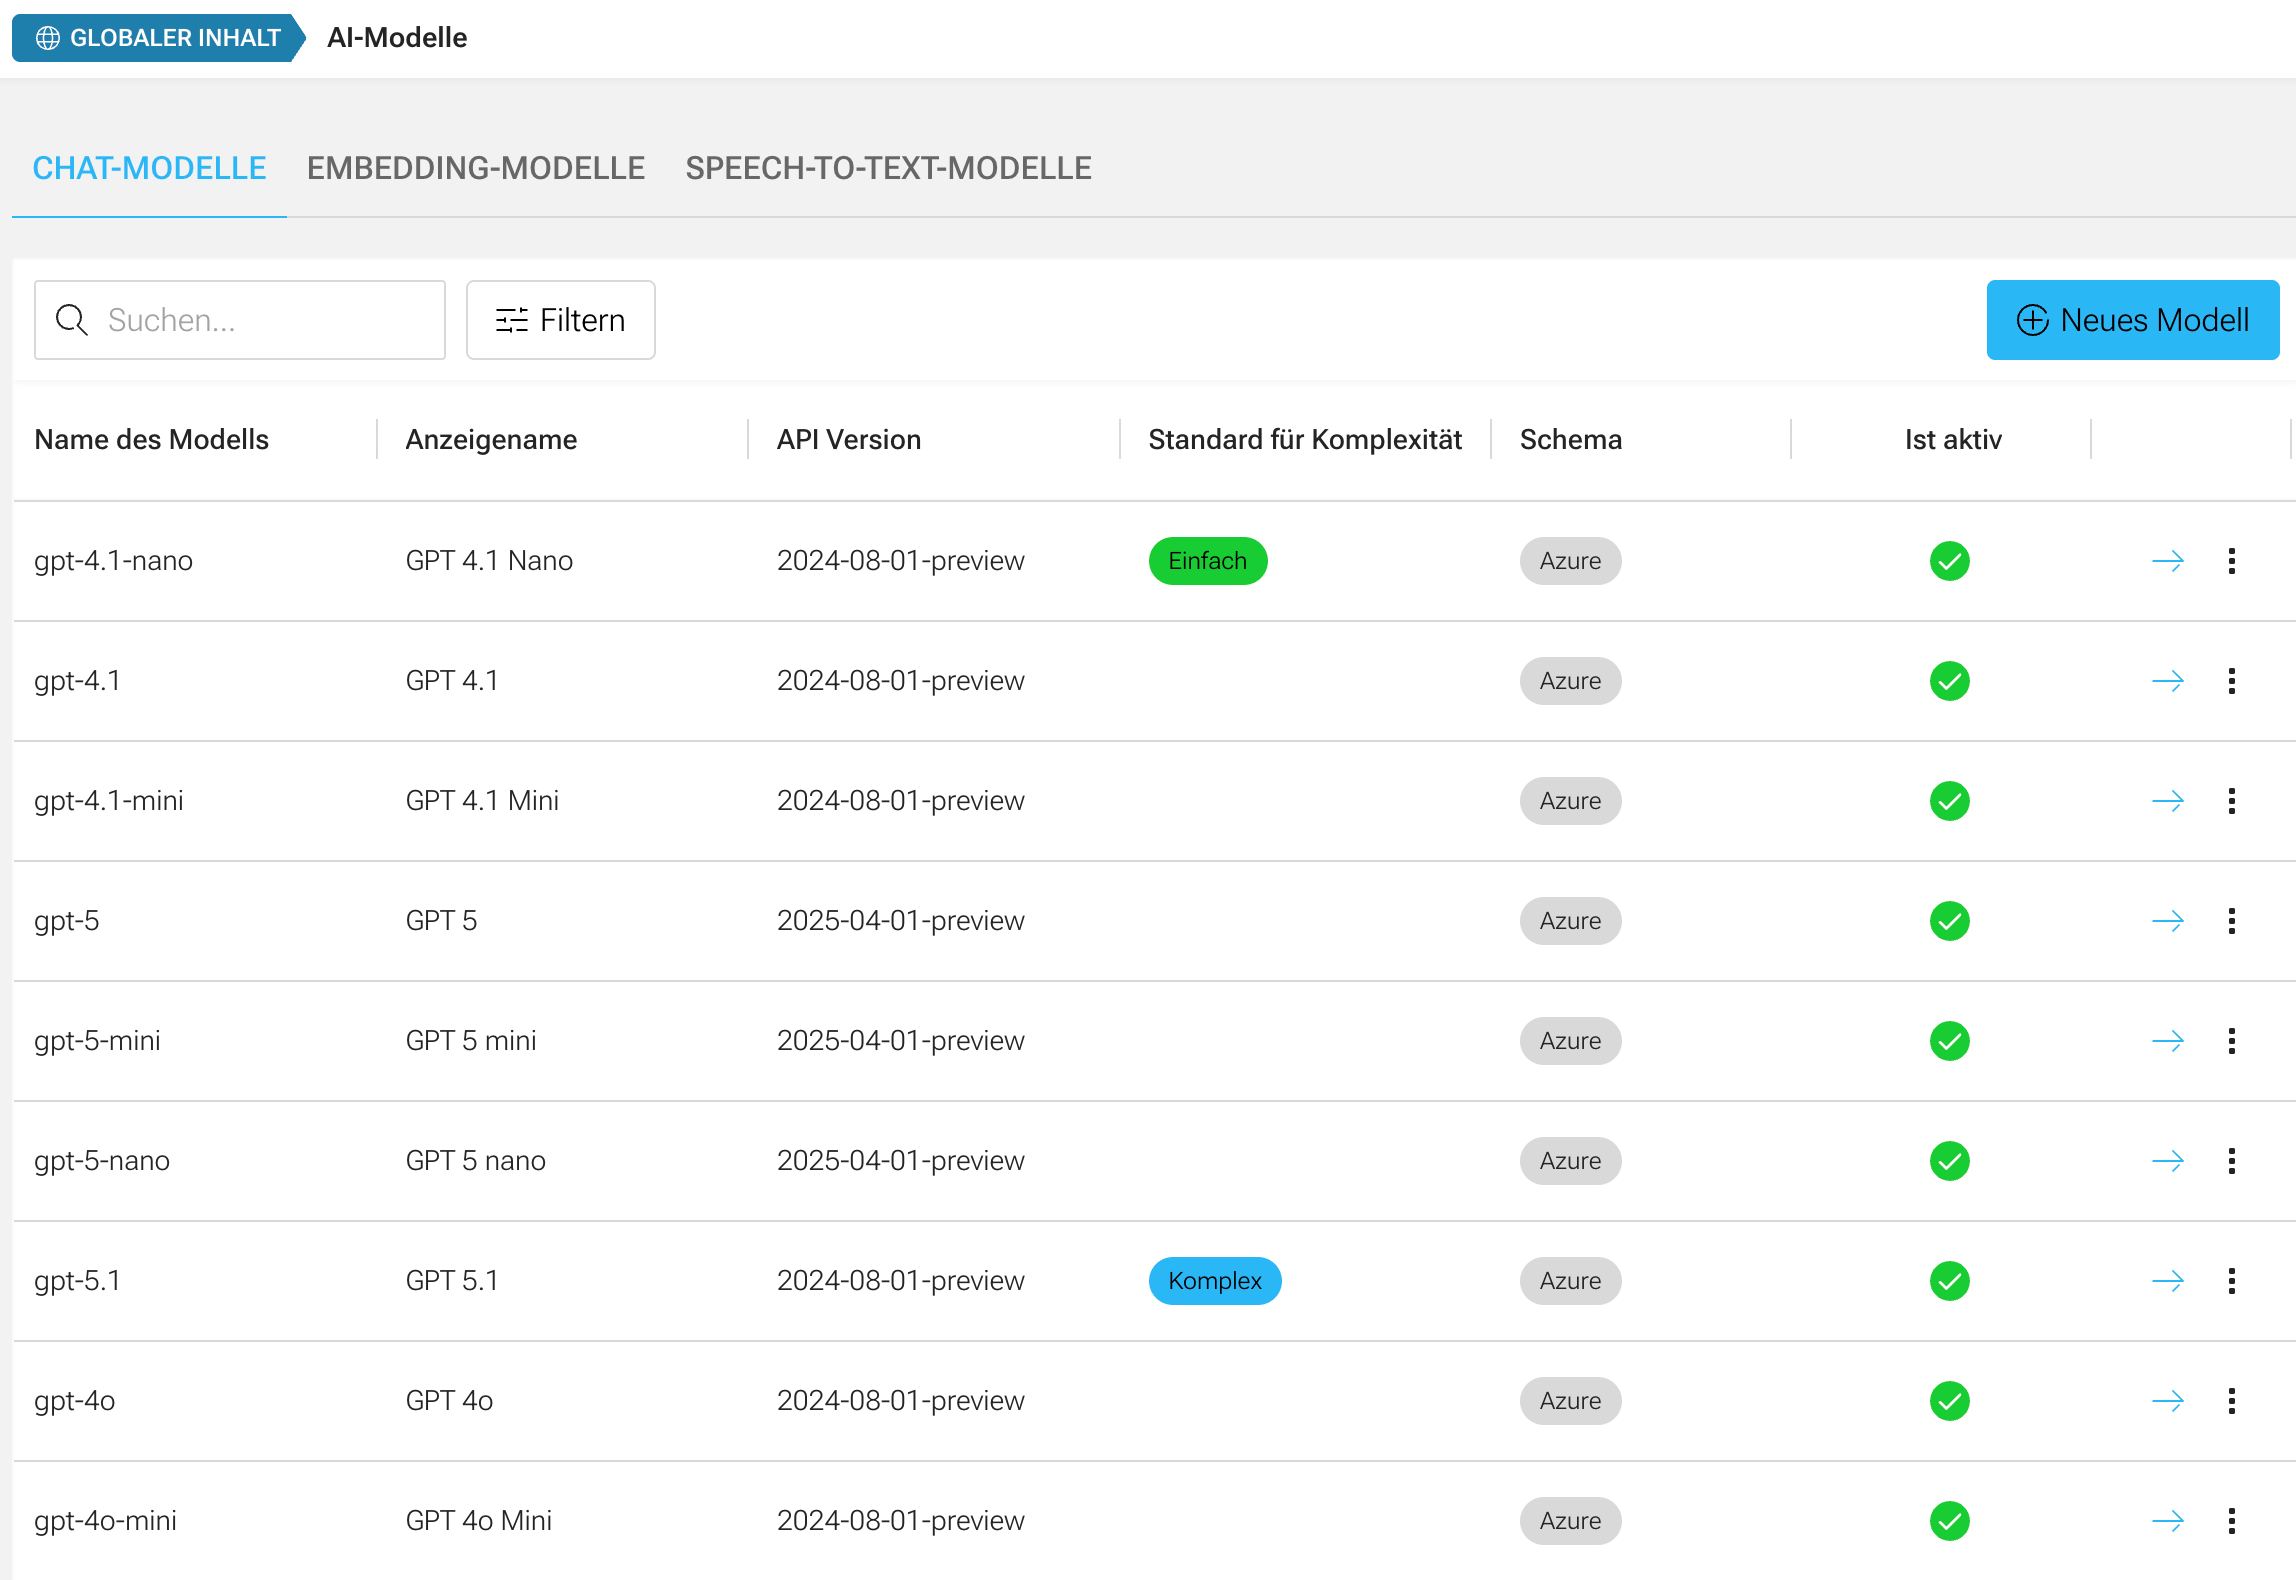The width and height of the screenshot is (2296, 1580).
Task: Toggle active status of gpt-5-nano
Action: coord(1949,1161)
